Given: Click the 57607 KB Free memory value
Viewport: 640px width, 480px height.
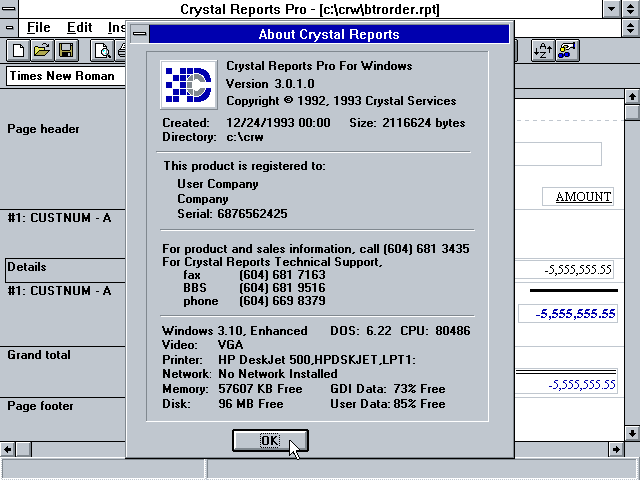Looking at the screenshot, I should 260,389.
